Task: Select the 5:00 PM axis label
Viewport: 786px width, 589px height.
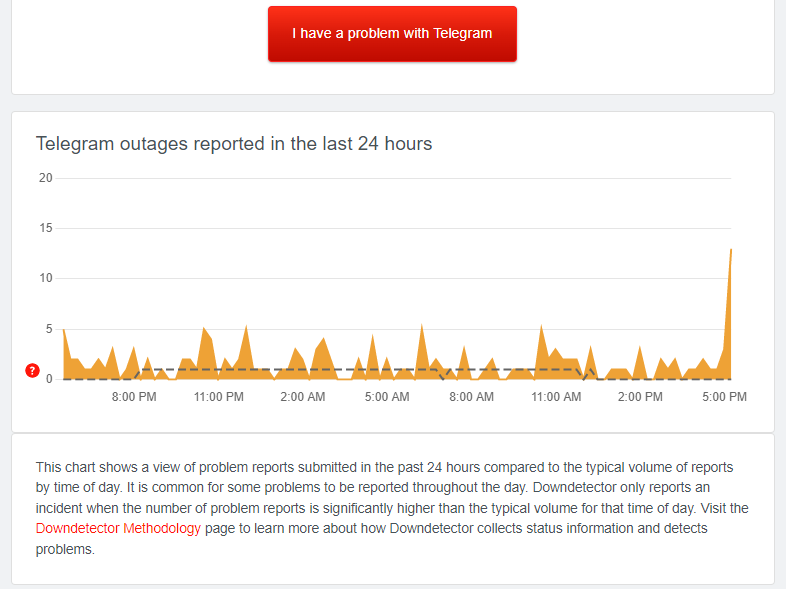Action: (724, 397)
